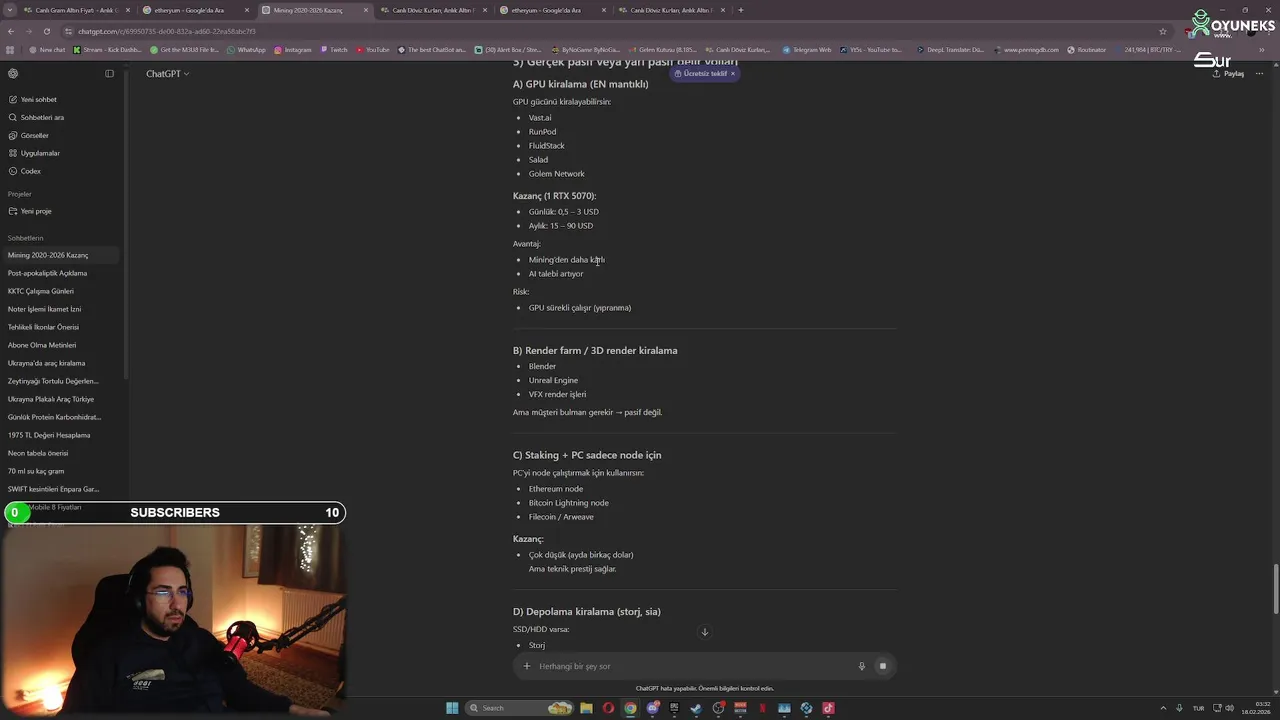Open Ukrayna'da araç kiralama chat
Image resolution: width=1280 pixels, height=720 pixels.
coord(60,363)
